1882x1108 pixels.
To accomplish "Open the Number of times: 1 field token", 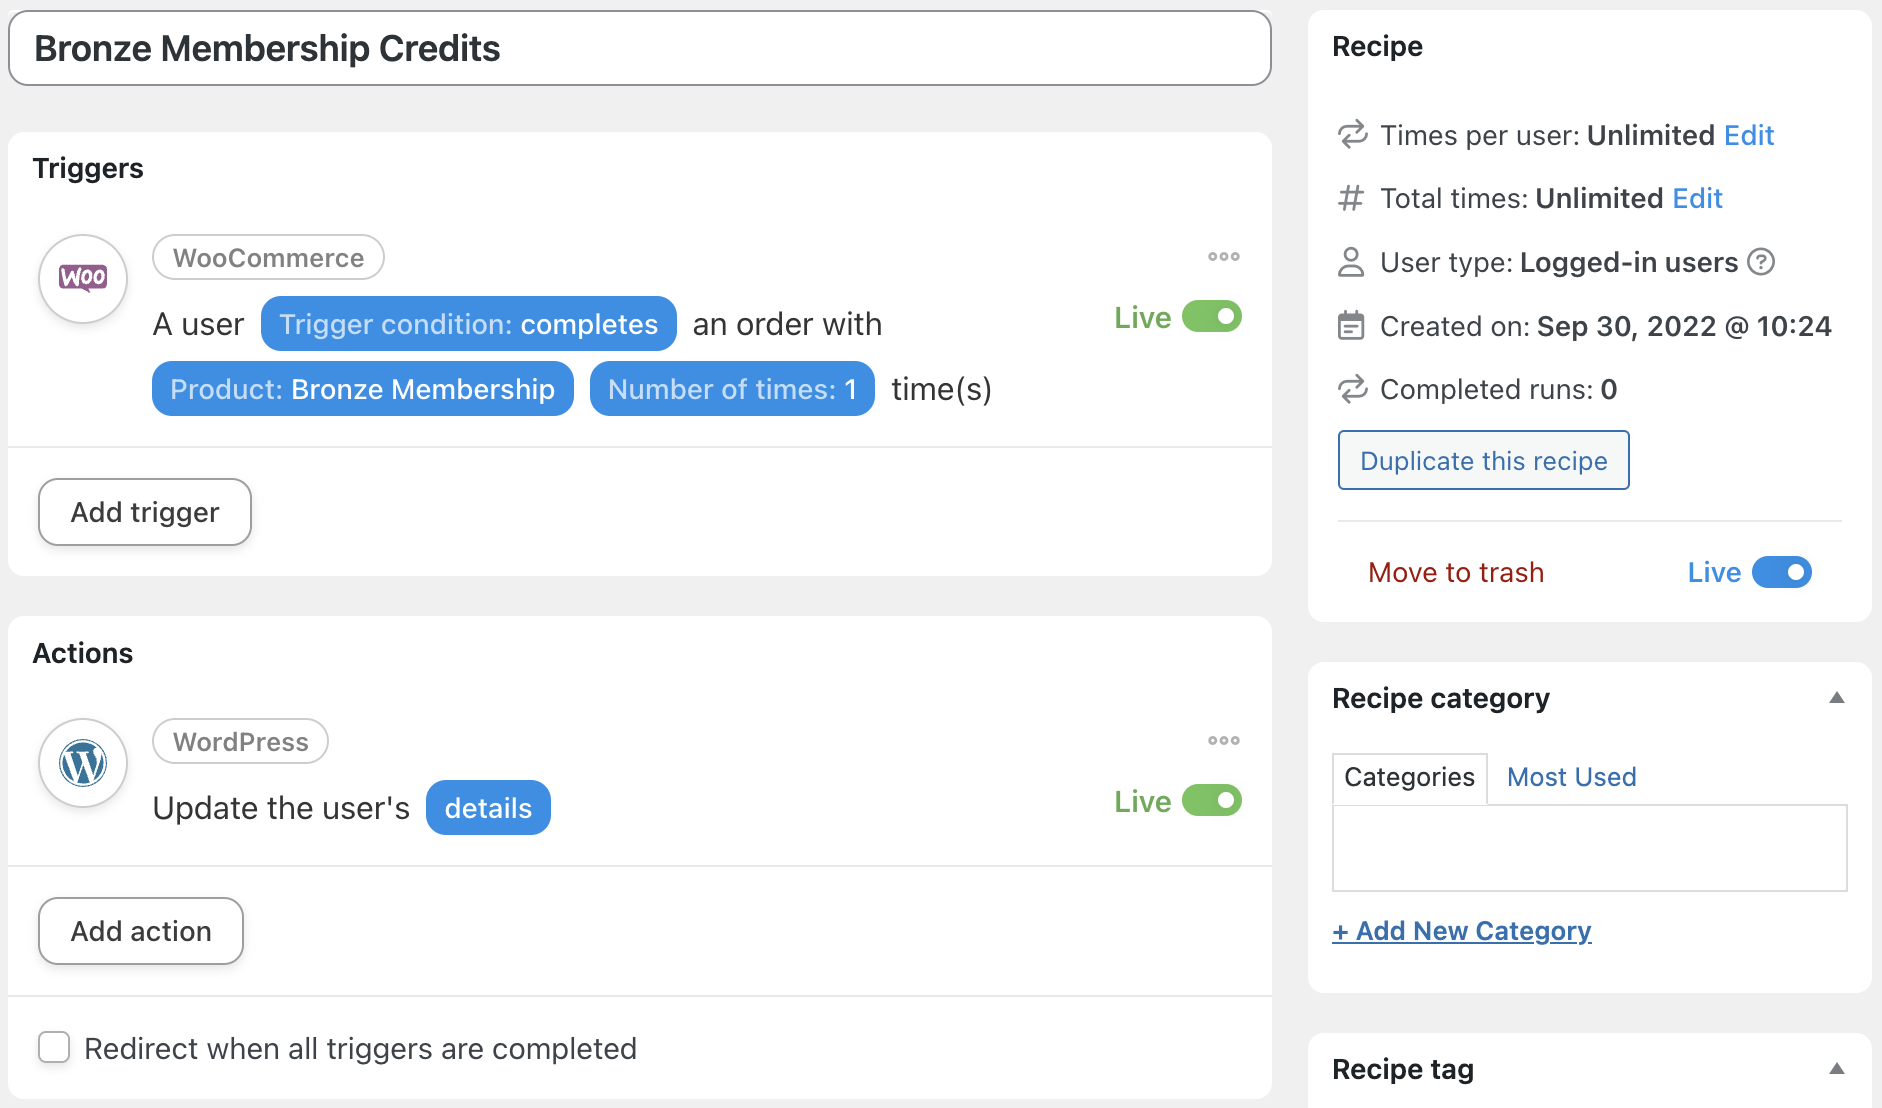I will click(733, 389).
